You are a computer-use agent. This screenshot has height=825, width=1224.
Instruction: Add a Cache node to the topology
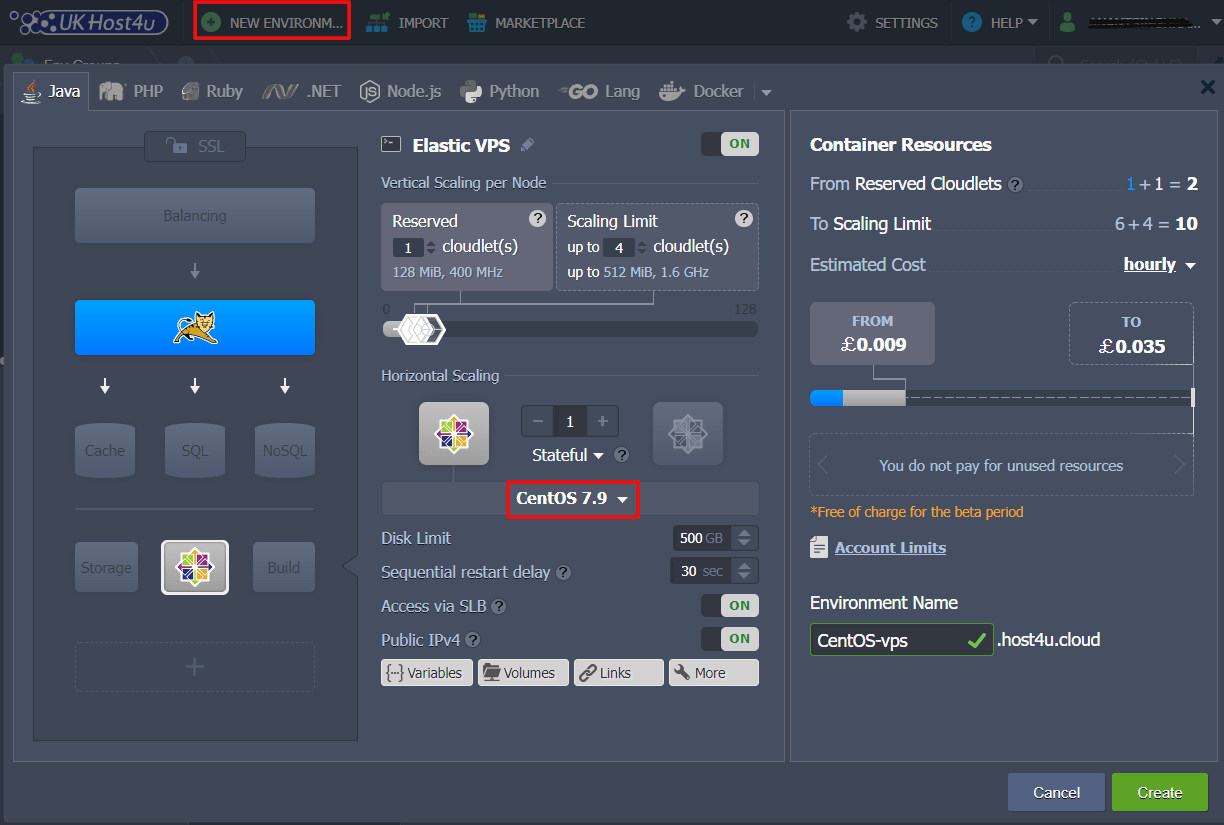pos(105,450)
